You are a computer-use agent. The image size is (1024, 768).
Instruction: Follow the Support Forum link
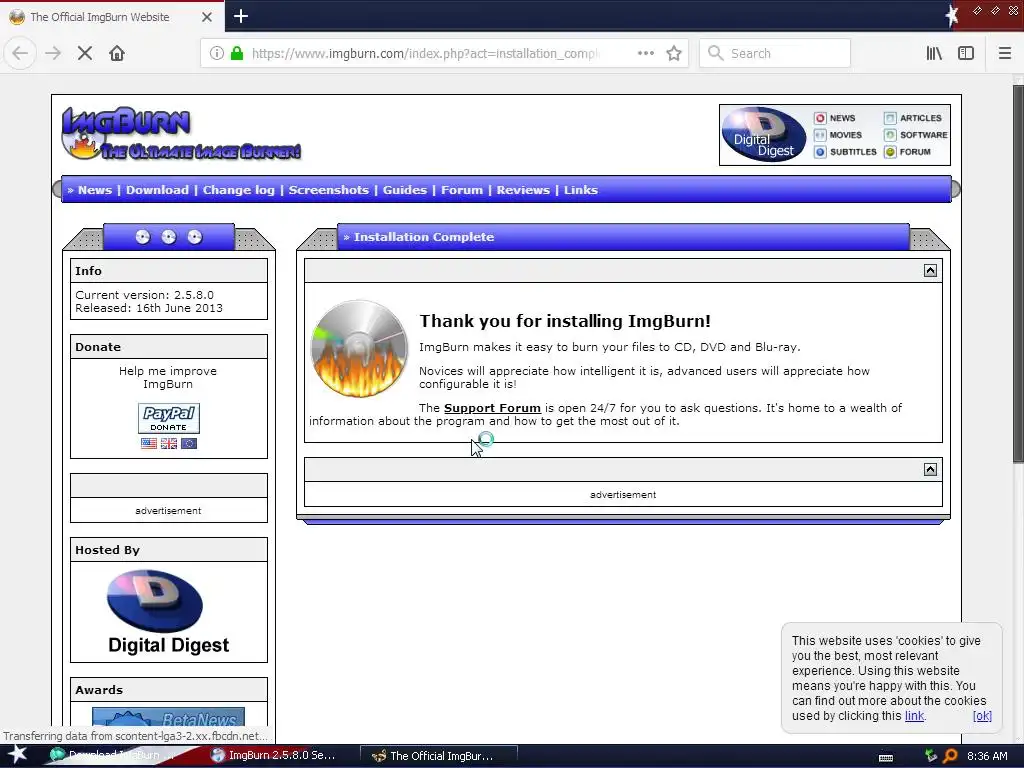click(492, 408)
